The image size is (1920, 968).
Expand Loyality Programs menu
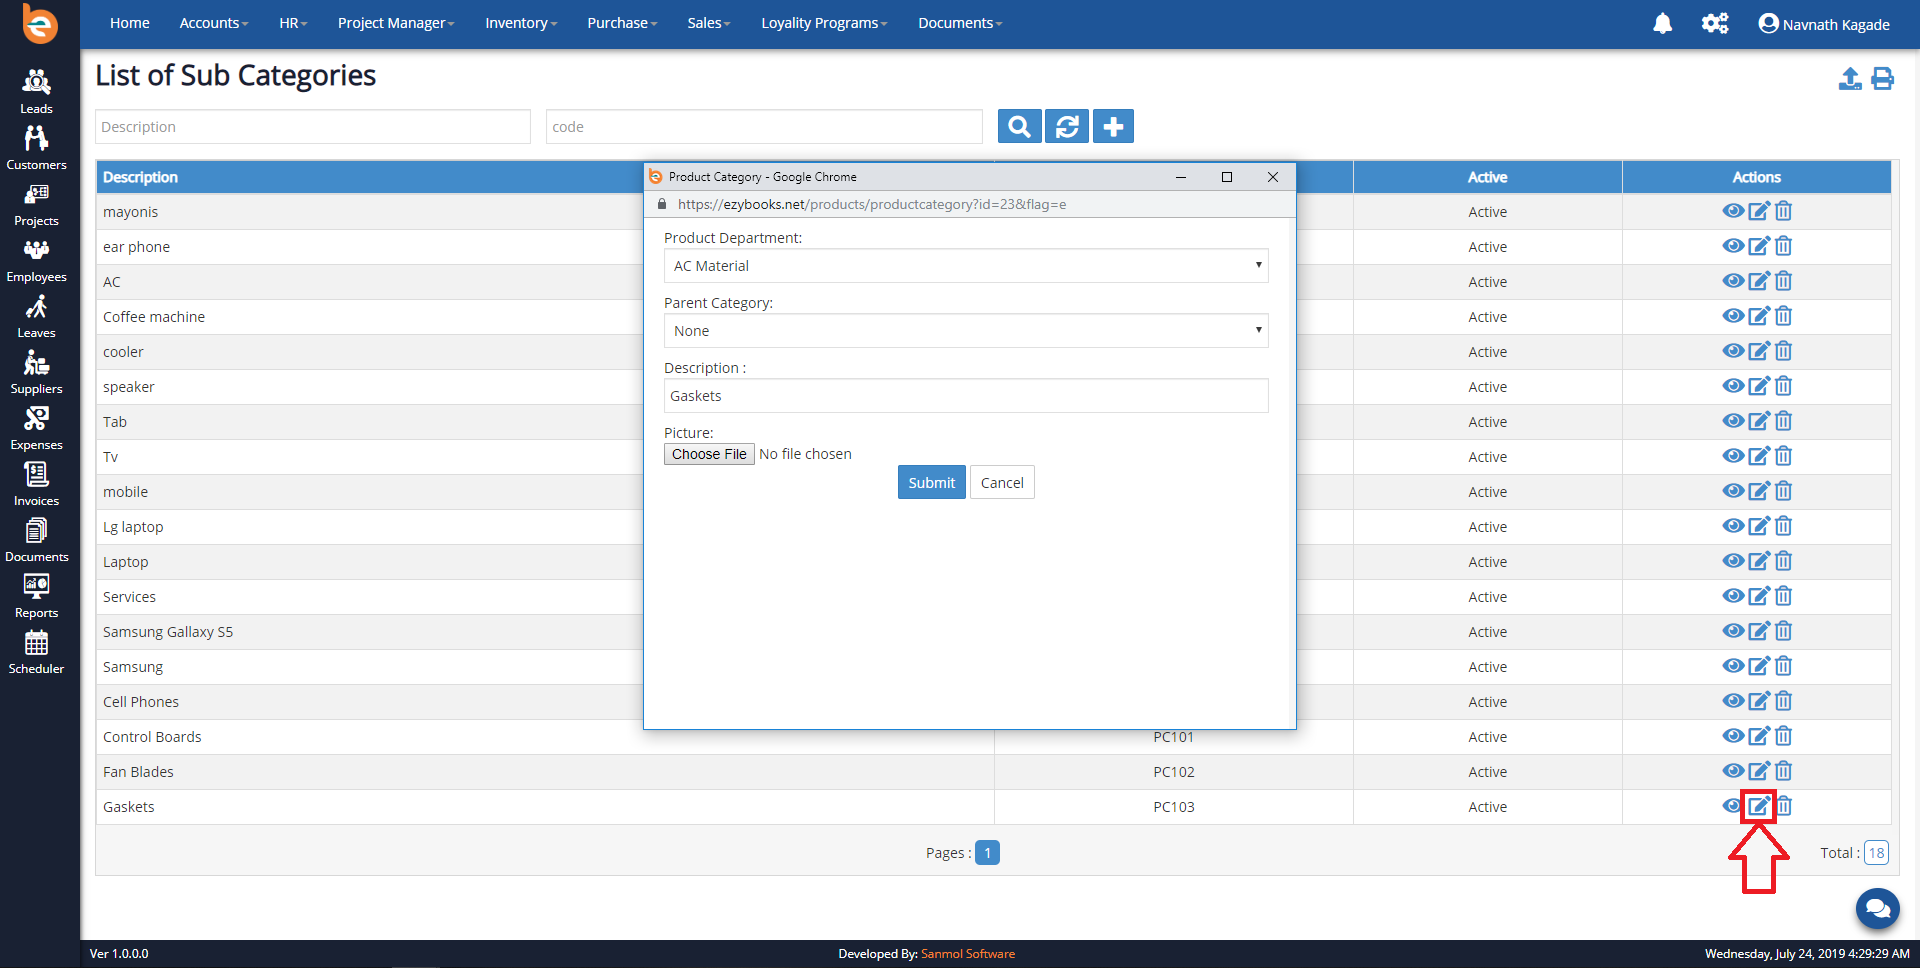pos(825,23)
